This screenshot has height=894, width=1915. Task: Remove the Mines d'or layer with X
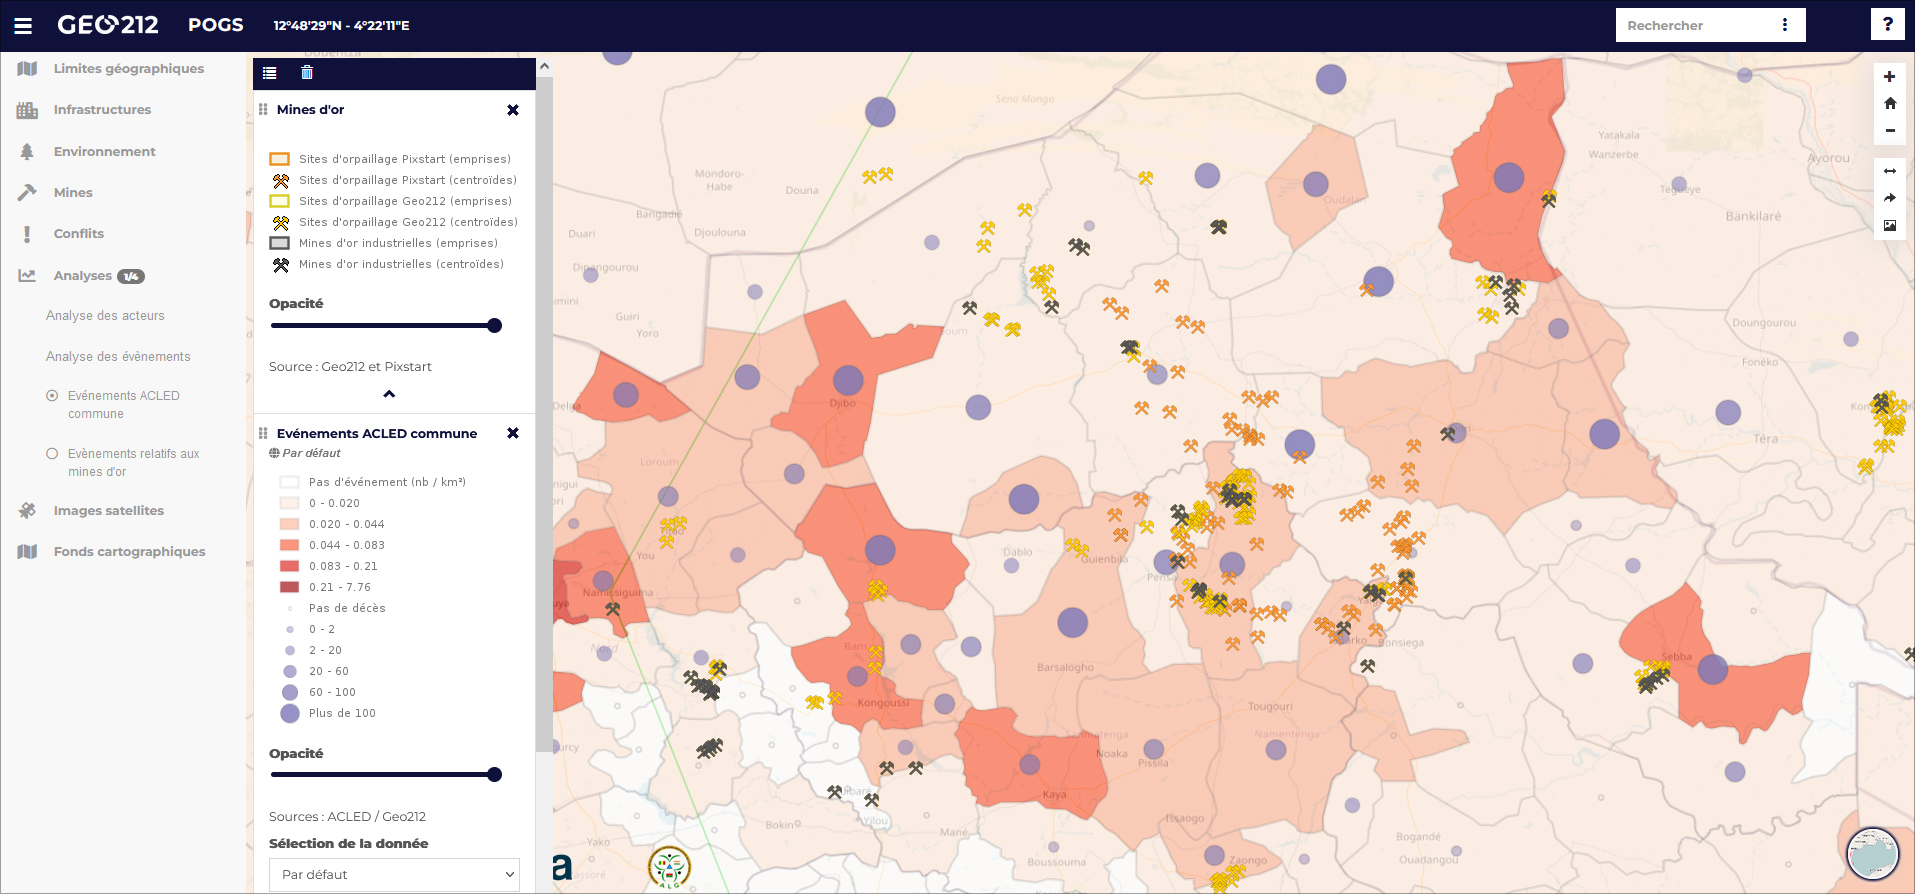point(513,110)
